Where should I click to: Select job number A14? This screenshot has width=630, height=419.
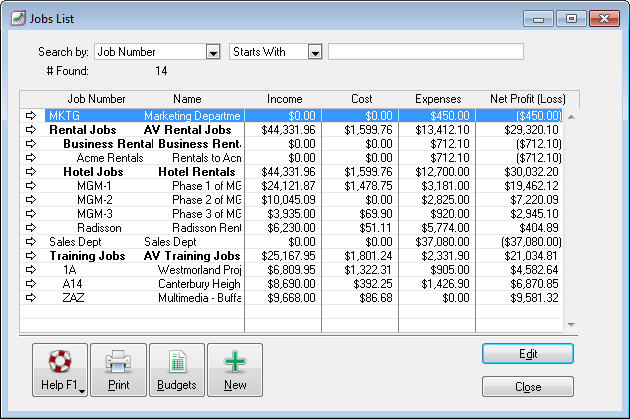click(x=72, y=284)
